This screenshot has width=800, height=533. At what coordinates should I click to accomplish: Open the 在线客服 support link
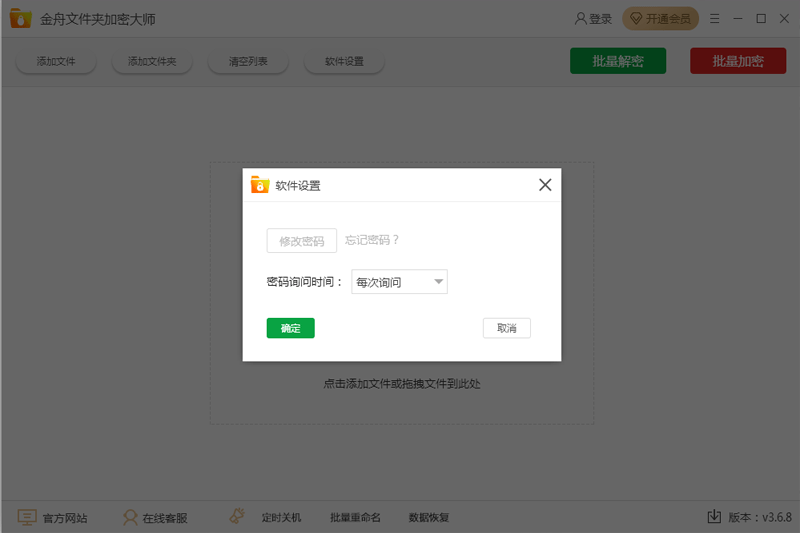coord(155,518)
